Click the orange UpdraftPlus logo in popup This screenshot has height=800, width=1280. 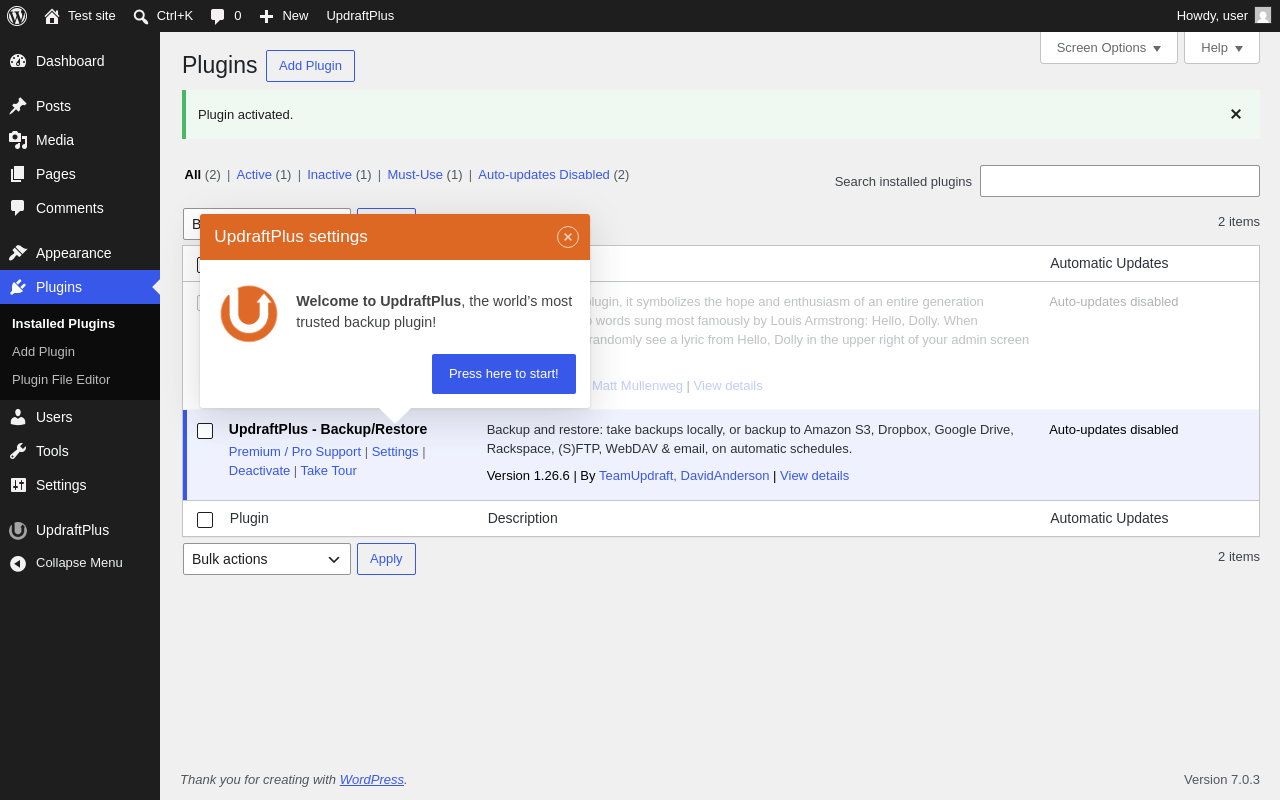(249, 313)
